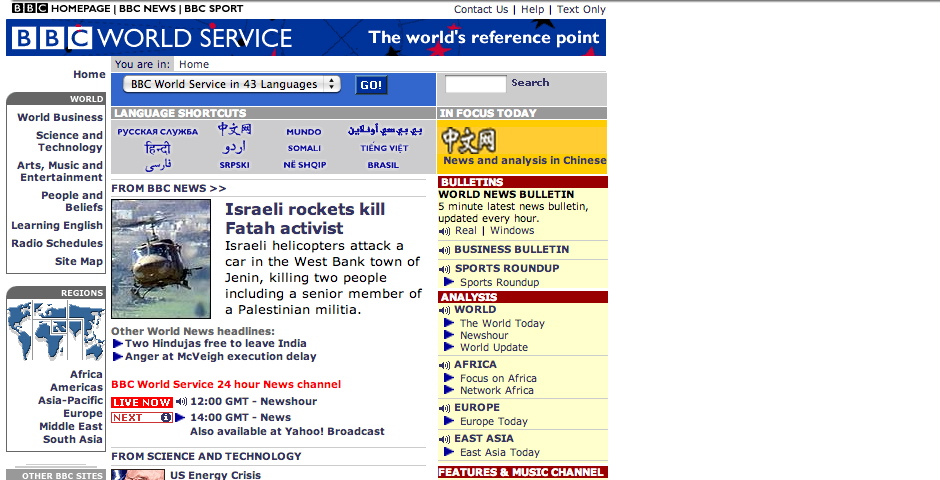Open Hindi language shortcut
940x480 pixels.
click(x=158, y=148)
